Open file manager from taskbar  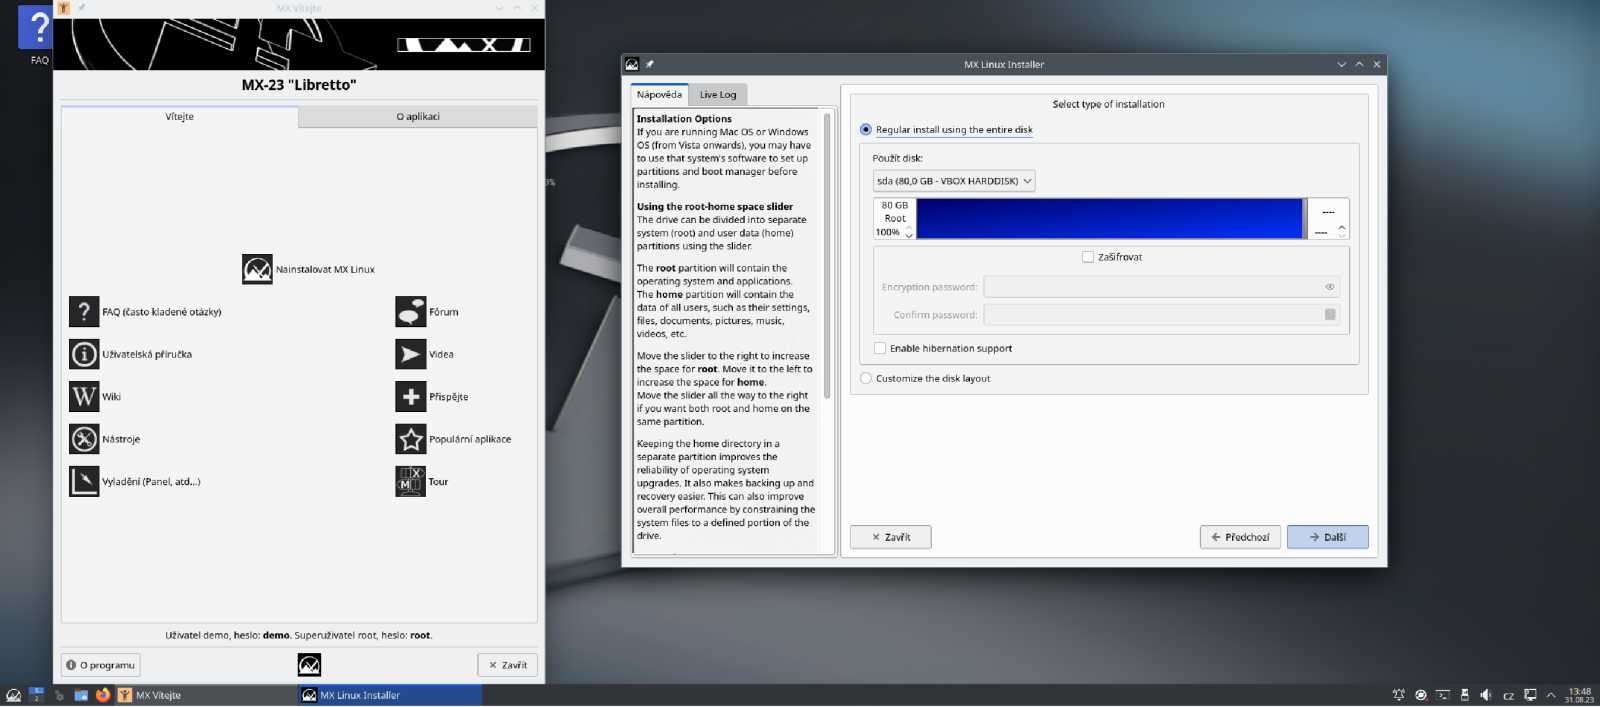pyautogui.click(x=81, y=695)
